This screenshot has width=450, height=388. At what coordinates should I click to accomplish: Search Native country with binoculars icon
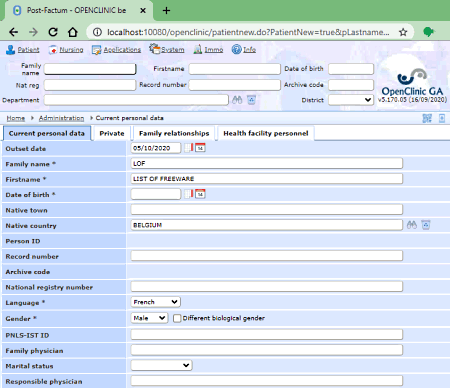point(412,225)
